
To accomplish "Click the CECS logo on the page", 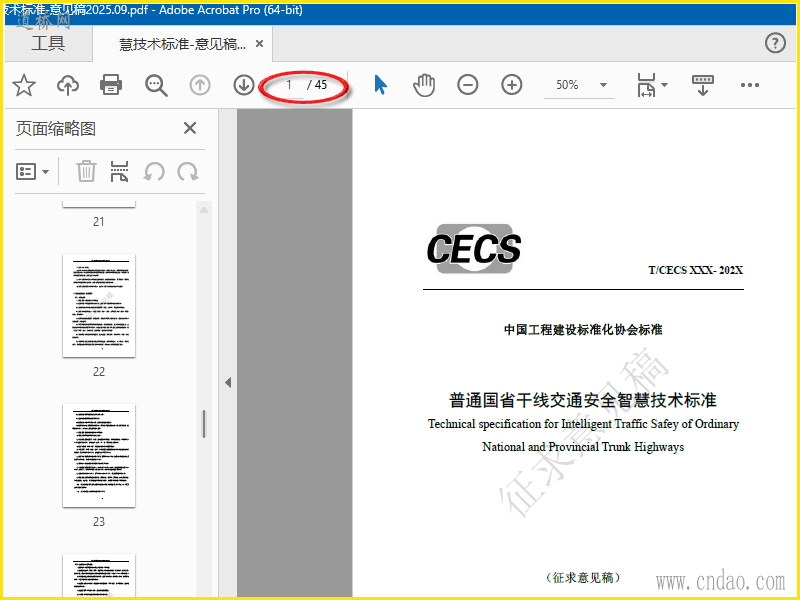I will point(473,248).
